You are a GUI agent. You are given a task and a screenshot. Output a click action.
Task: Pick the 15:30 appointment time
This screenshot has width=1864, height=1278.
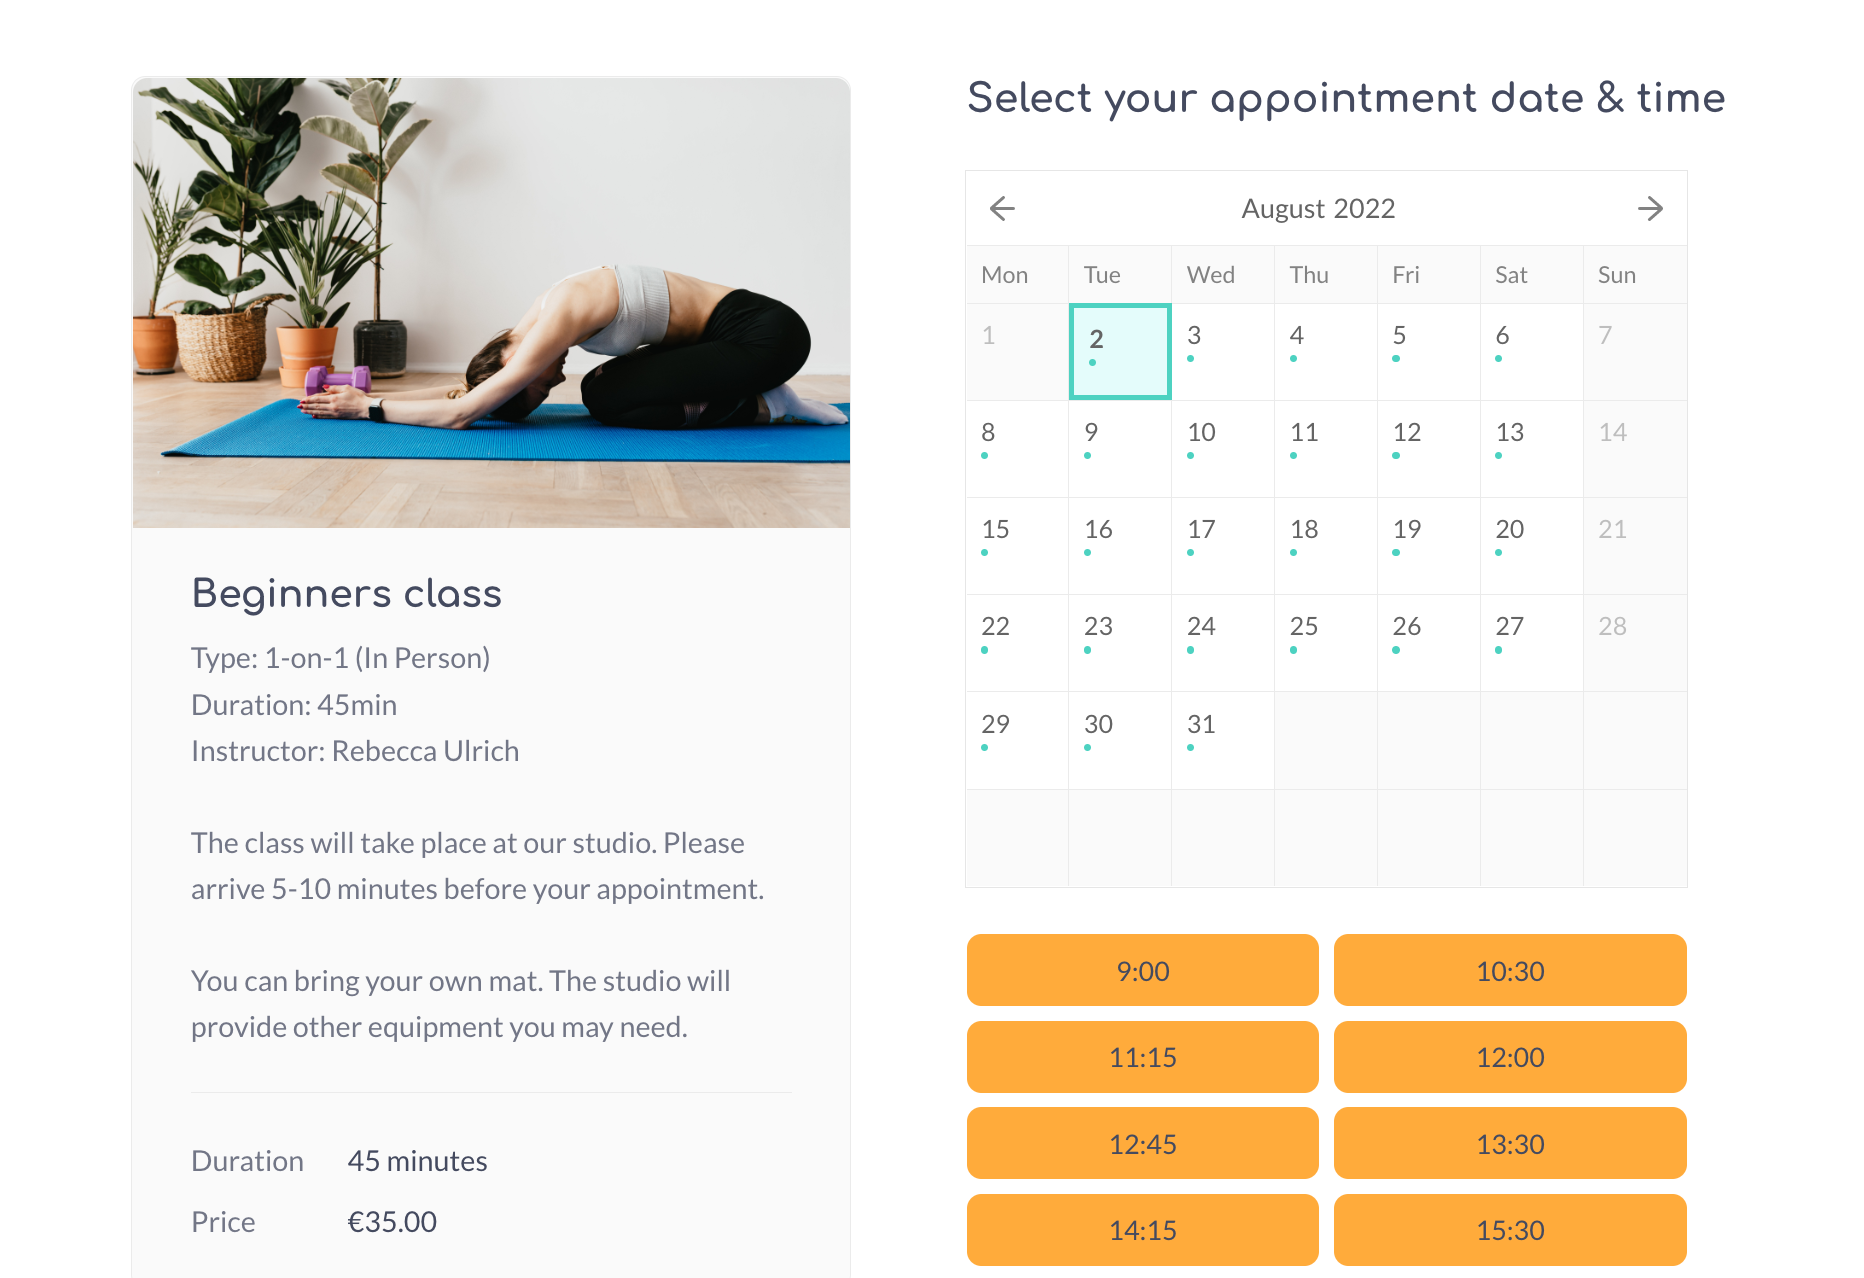tap(1510, 1230)
